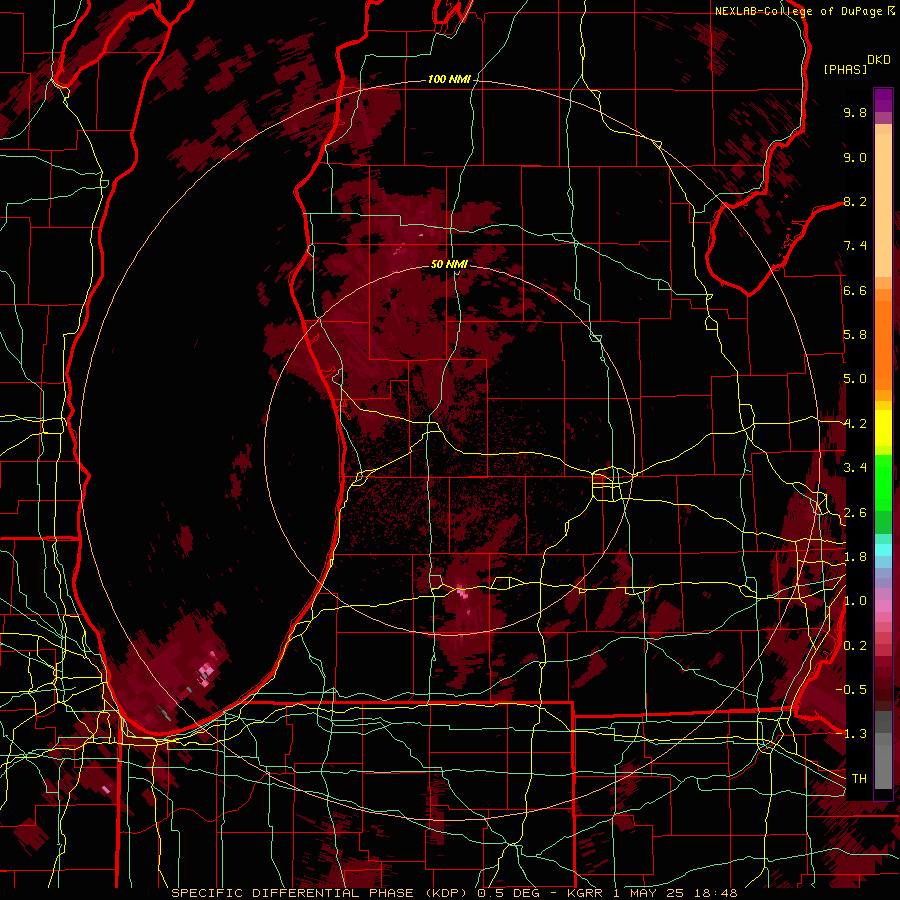Click the 2.6 scale value
The height and width of the screenshot is (900, 900).
click(x=855, y=513)
